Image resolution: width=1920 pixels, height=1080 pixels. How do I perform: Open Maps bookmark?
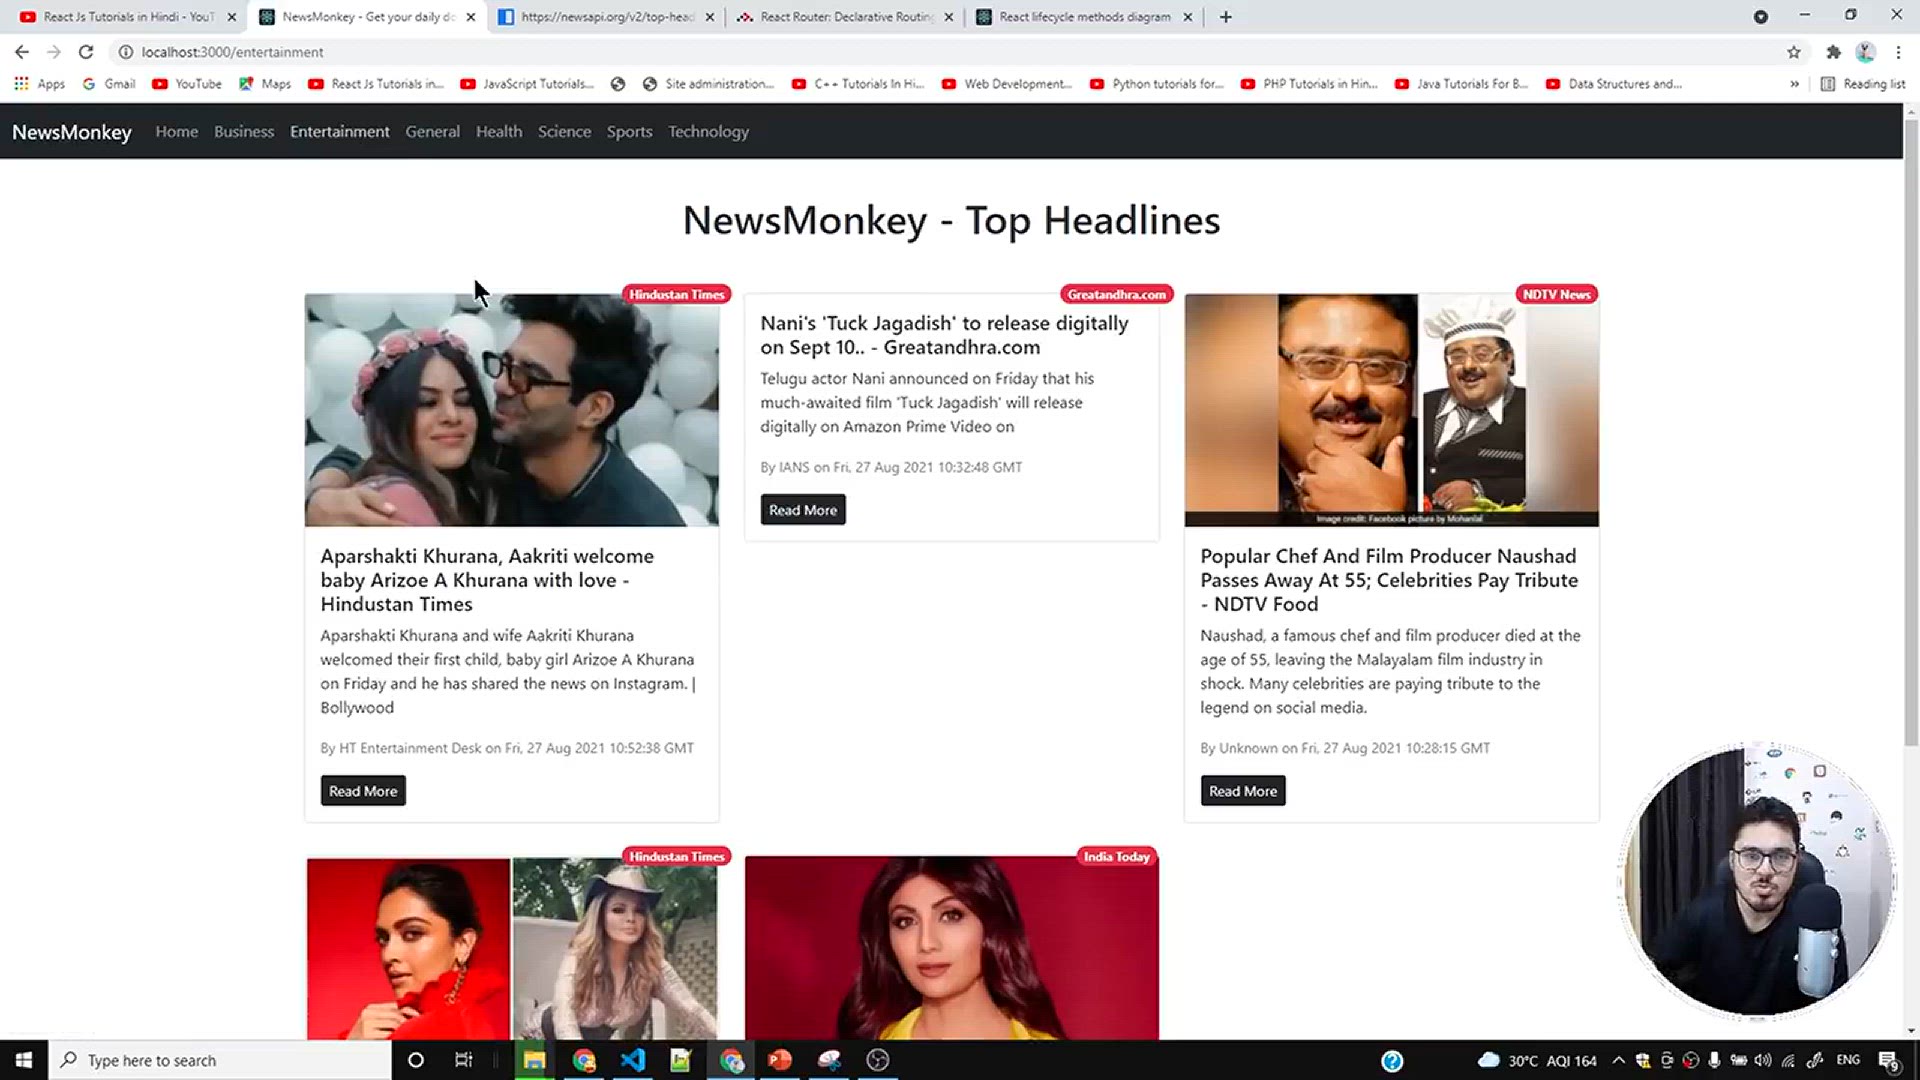coord(265,84)
